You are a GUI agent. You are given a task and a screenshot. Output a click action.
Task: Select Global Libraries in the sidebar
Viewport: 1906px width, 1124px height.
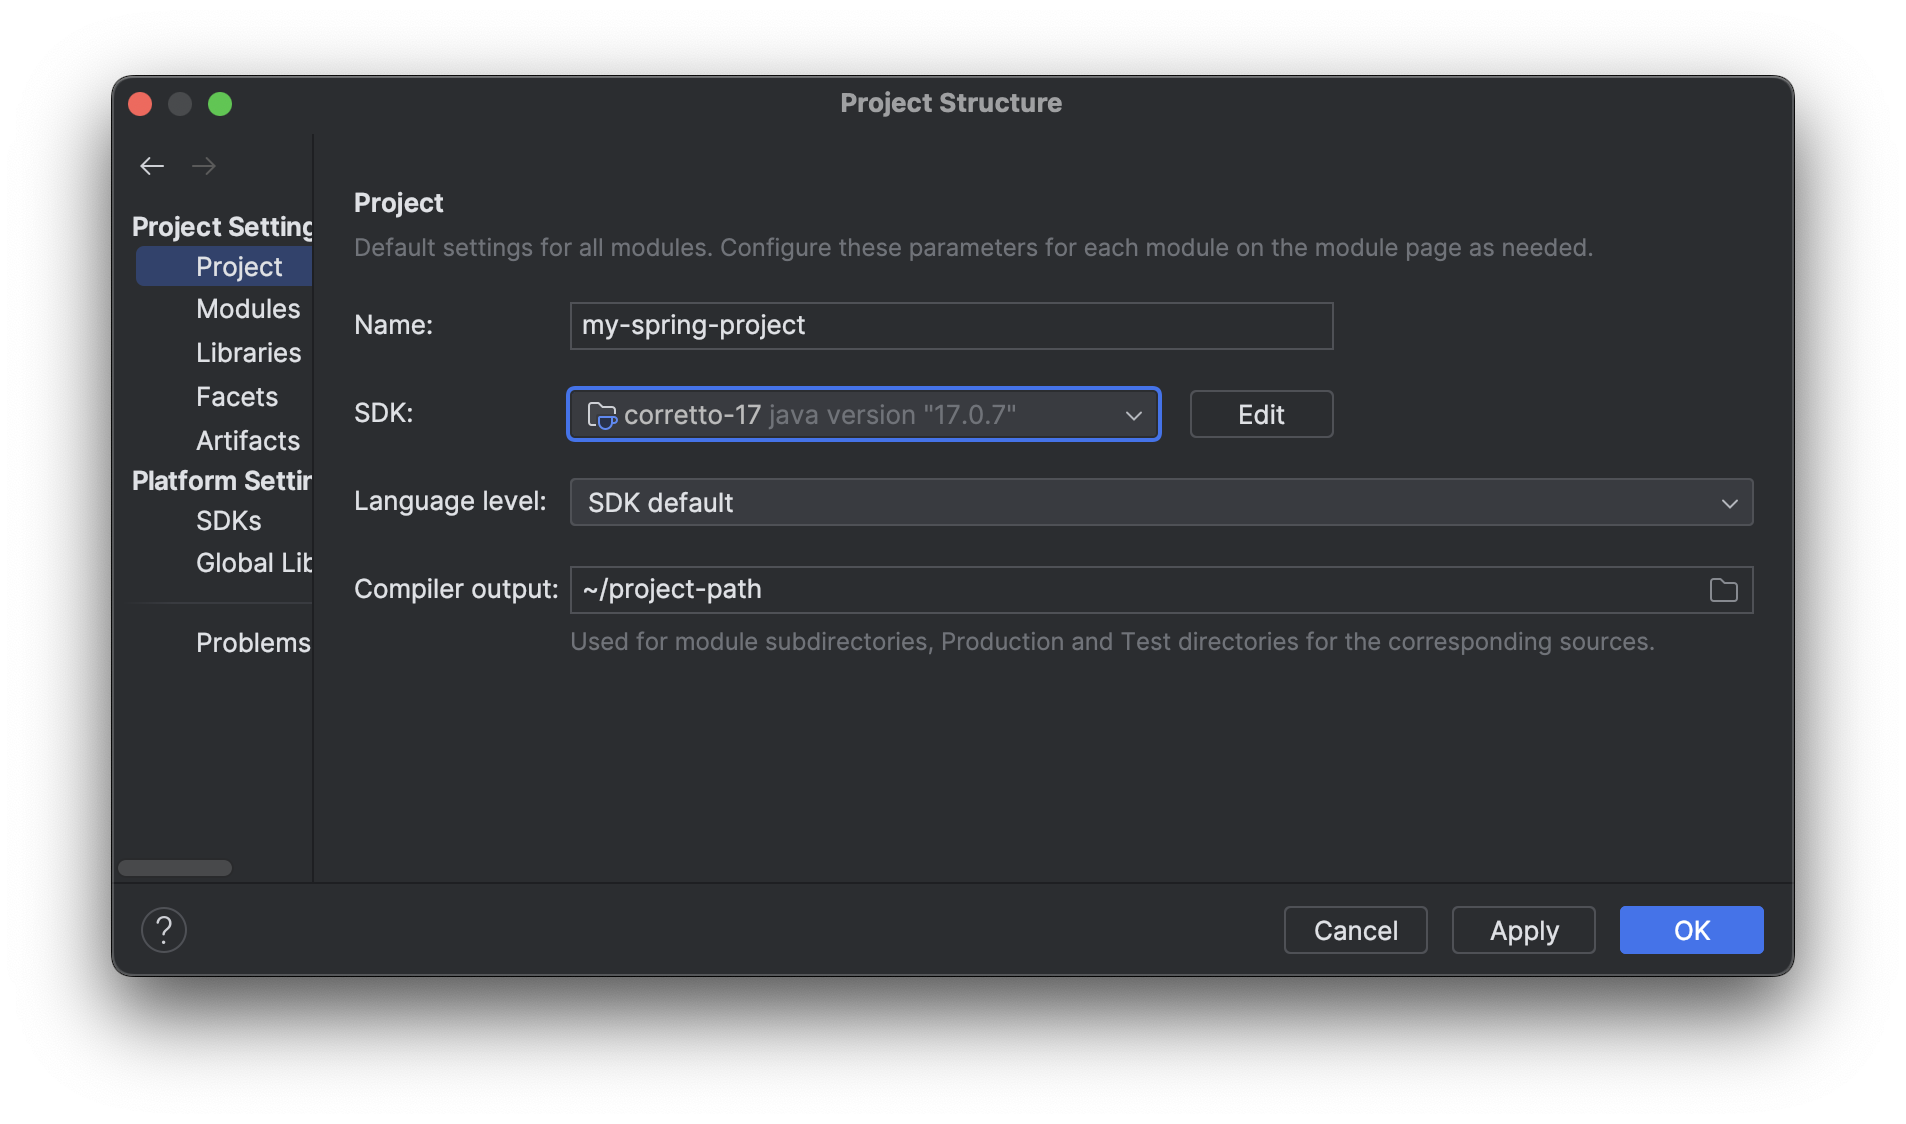254,563
